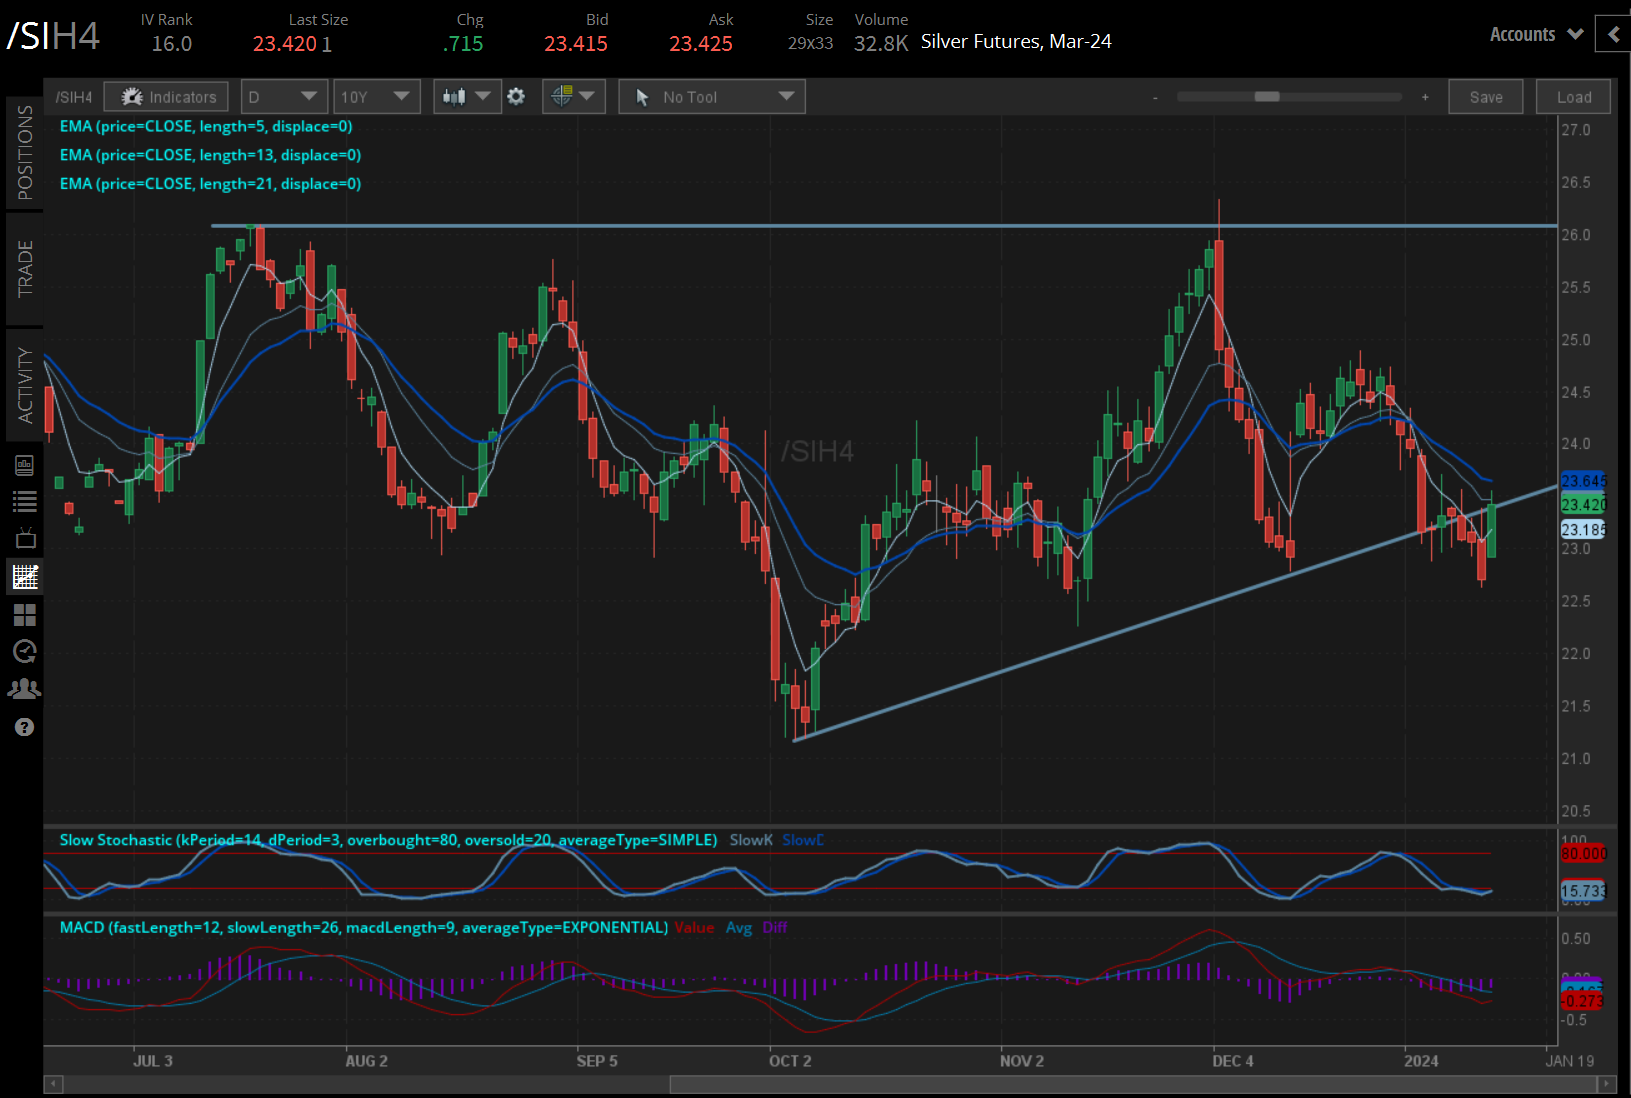Open the 10Y time range dropdown
Viewport: 1631px width, 1098px height.
point(375,97)
